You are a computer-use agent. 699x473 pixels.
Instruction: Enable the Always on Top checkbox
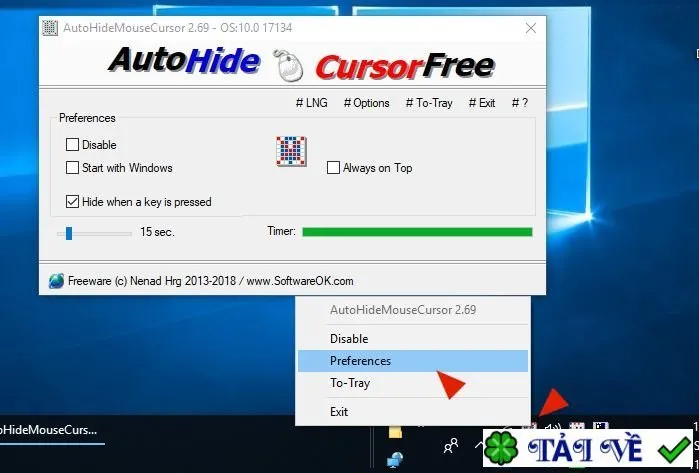pos(333,168)
